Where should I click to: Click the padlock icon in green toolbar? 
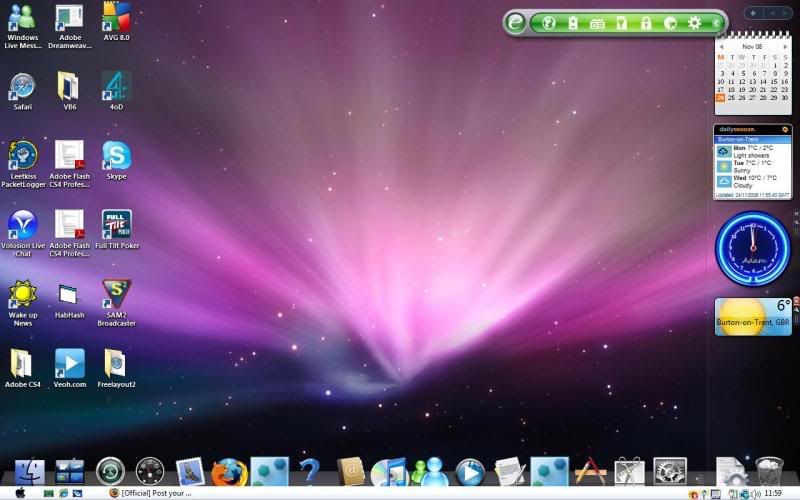point(646,22)
